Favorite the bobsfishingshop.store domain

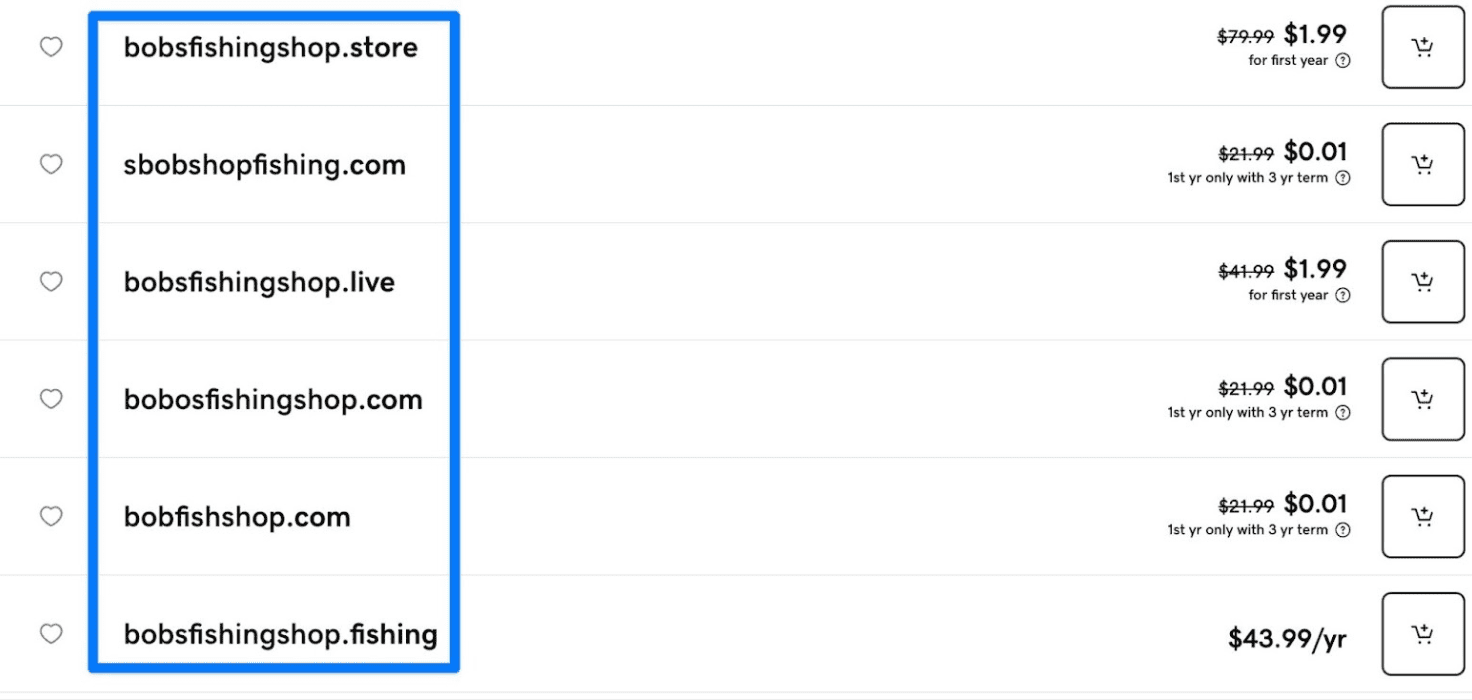pos(50,47)
